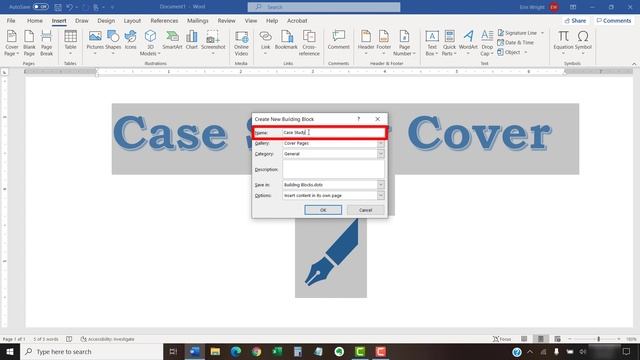
Task: Adjust the zoom slider in status bar
Action: click(598, 339)
